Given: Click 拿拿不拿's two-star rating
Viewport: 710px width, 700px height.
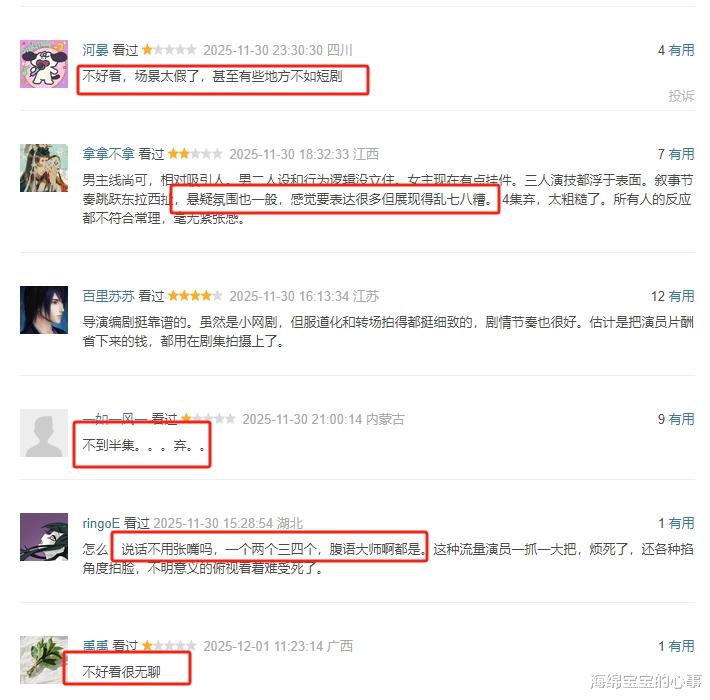Looking at the screenshot, I should (196, 153).
